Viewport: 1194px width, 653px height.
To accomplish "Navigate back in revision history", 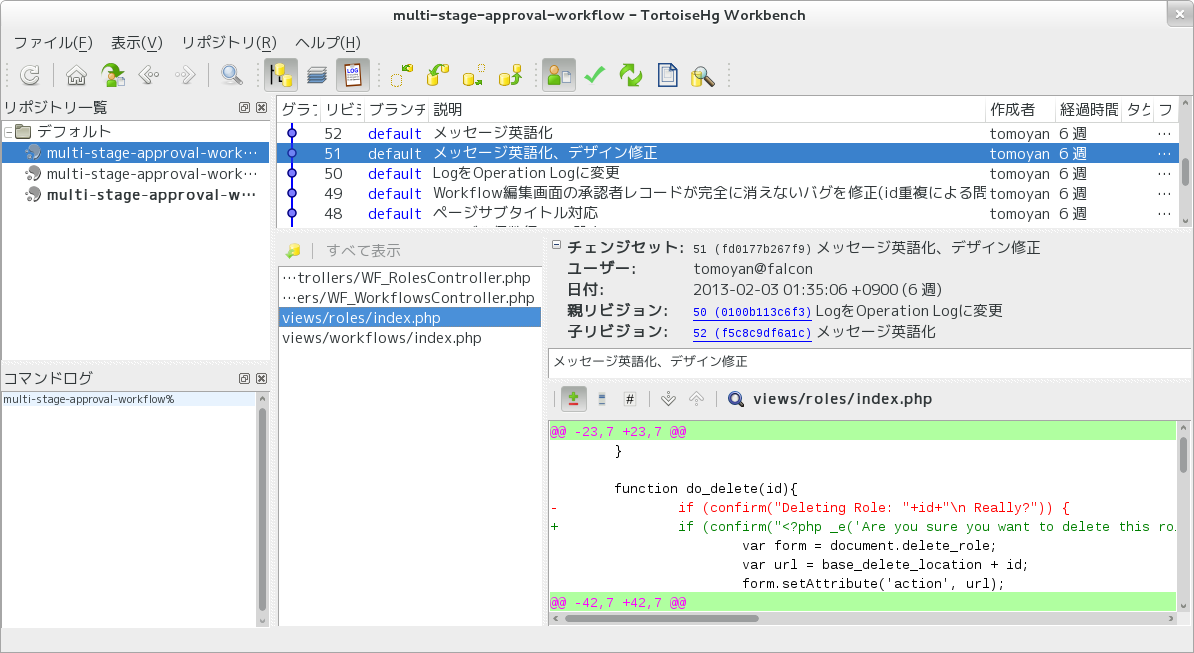I will point(148,75).
